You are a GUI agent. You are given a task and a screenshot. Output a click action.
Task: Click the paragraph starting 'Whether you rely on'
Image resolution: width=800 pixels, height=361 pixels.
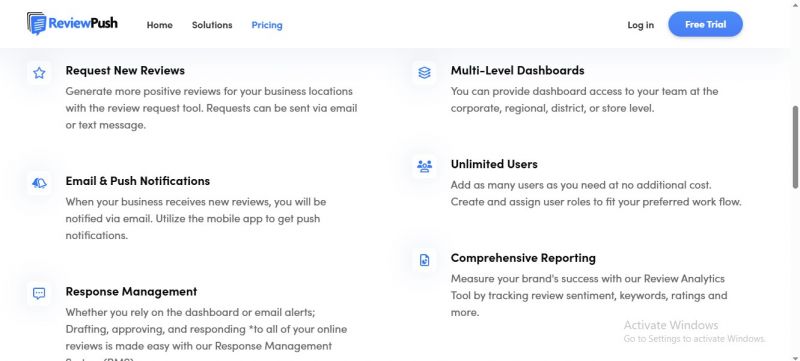click(206, 336)
